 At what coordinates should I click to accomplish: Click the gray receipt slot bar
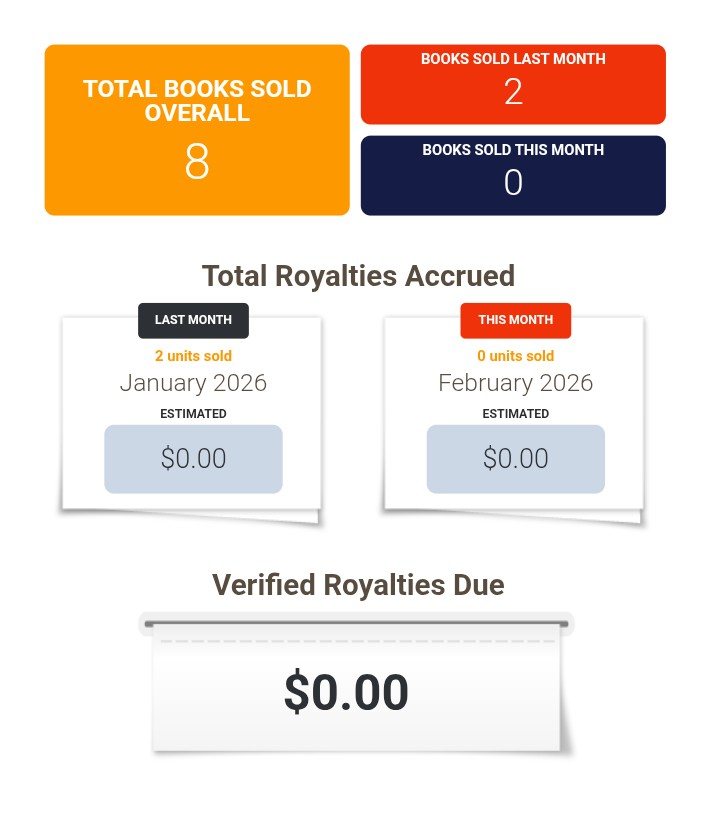[x=356, y=624]
